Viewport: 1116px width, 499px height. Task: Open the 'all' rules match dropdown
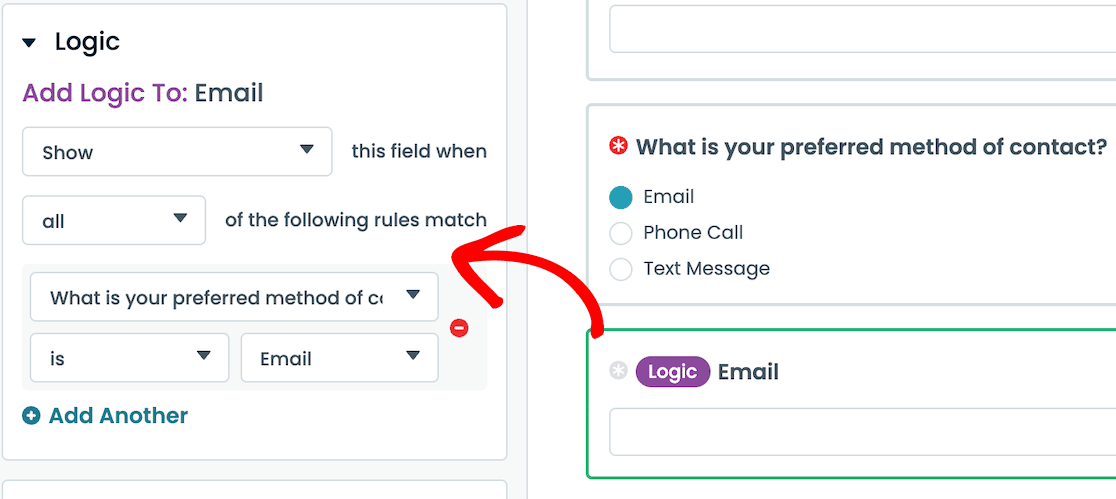pyautogui.click(x=114, y=221)
